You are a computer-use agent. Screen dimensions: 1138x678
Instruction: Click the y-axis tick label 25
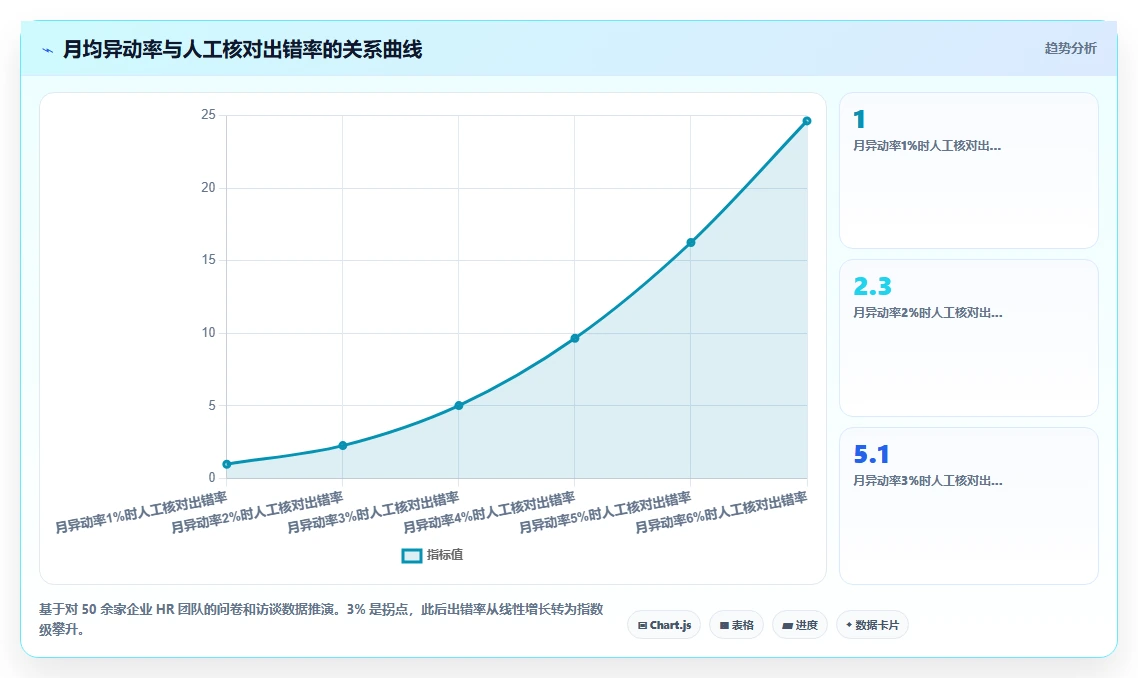[208, 115]
